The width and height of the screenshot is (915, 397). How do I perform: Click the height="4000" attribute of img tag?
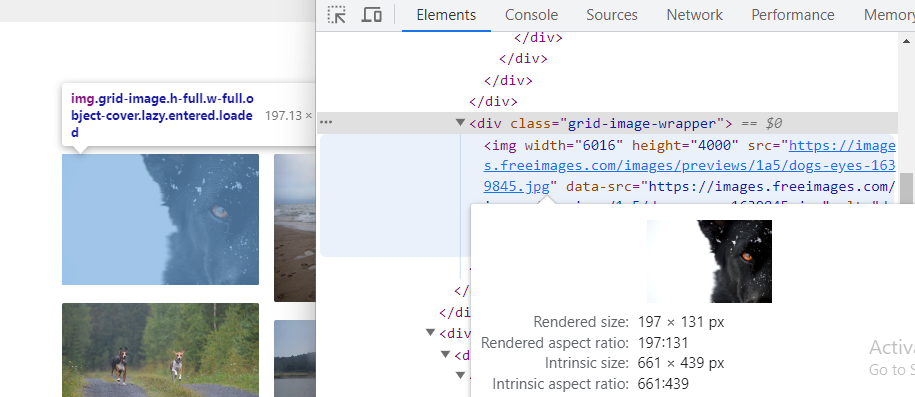(x=686, y=145)
